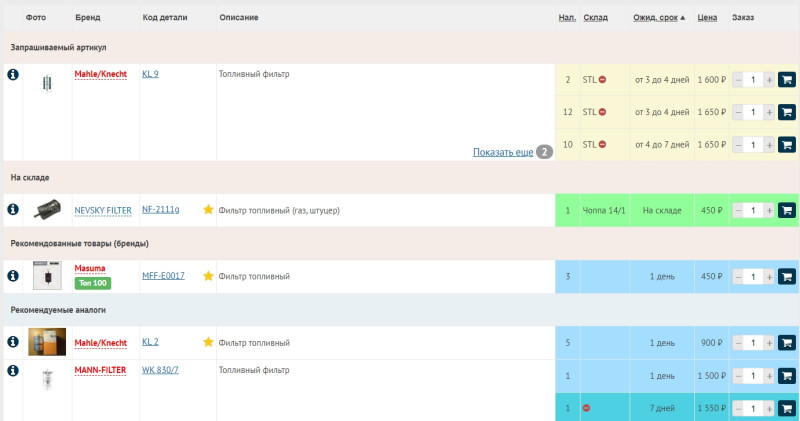Increase quantity for NEVSKY FILTER row

tap(769, 210)
